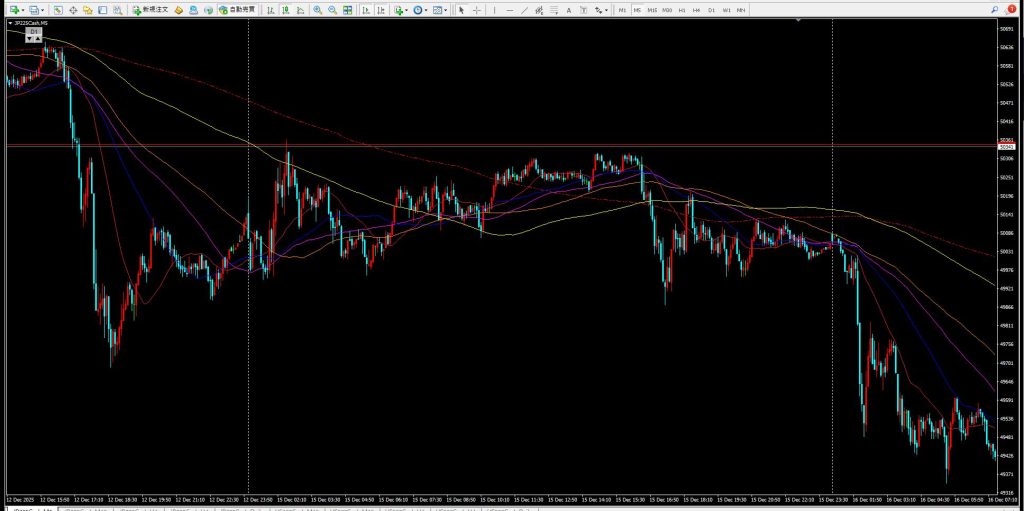
Task: Switch to the D1 timeframe
Action: (x=711, y=10)
